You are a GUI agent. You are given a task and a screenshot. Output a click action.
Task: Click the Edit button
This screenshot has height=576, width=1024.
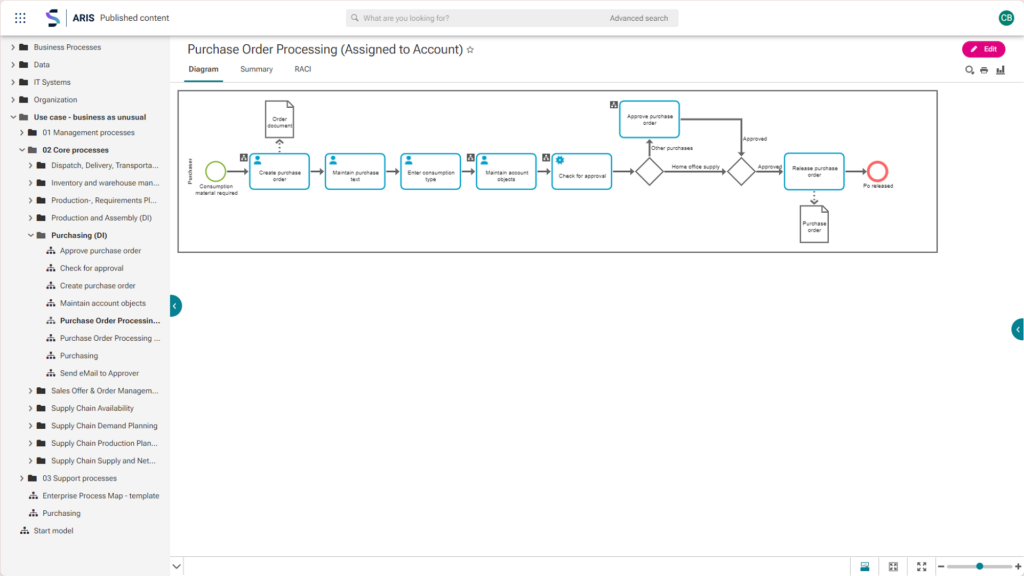[984, 48]
